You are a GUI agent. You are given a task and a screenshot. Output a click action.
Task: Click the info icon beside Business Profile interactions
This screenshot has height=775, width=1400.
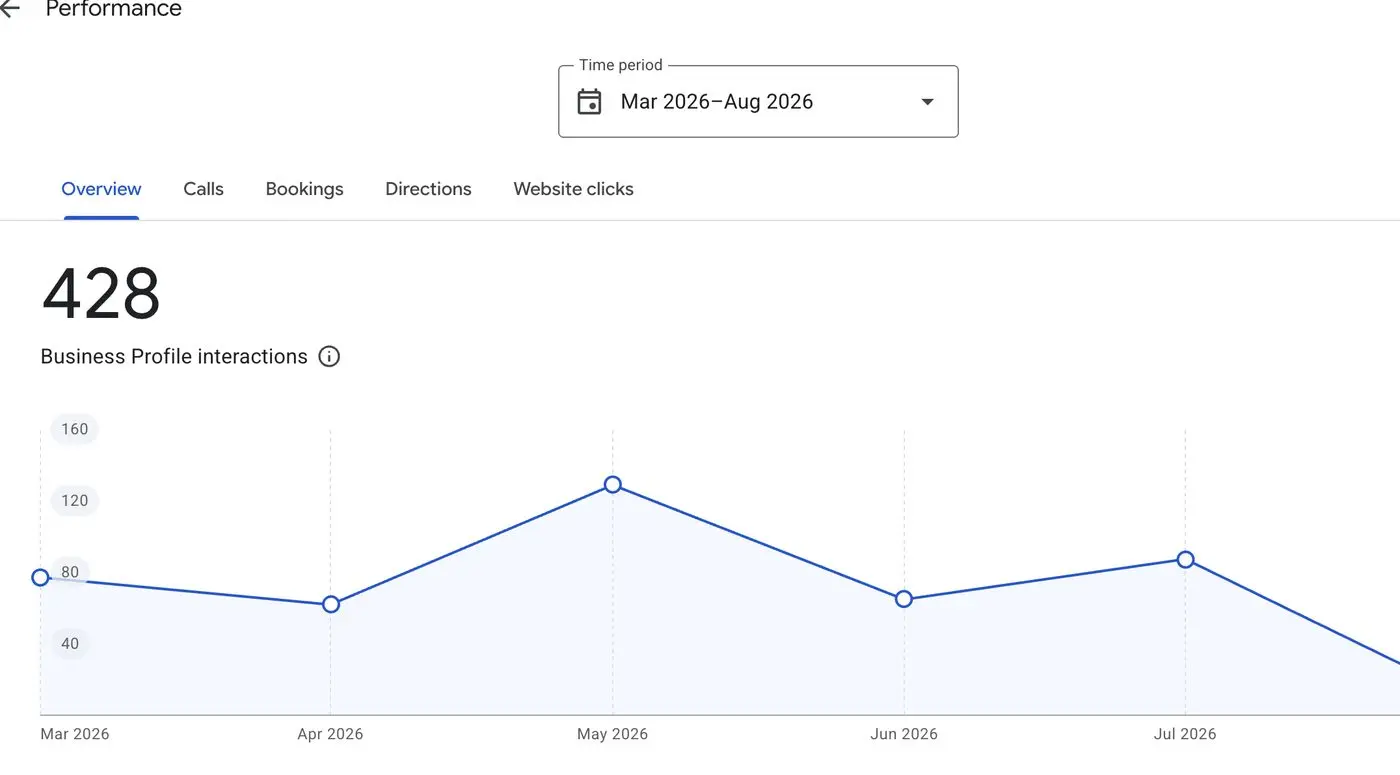point(329,356)
